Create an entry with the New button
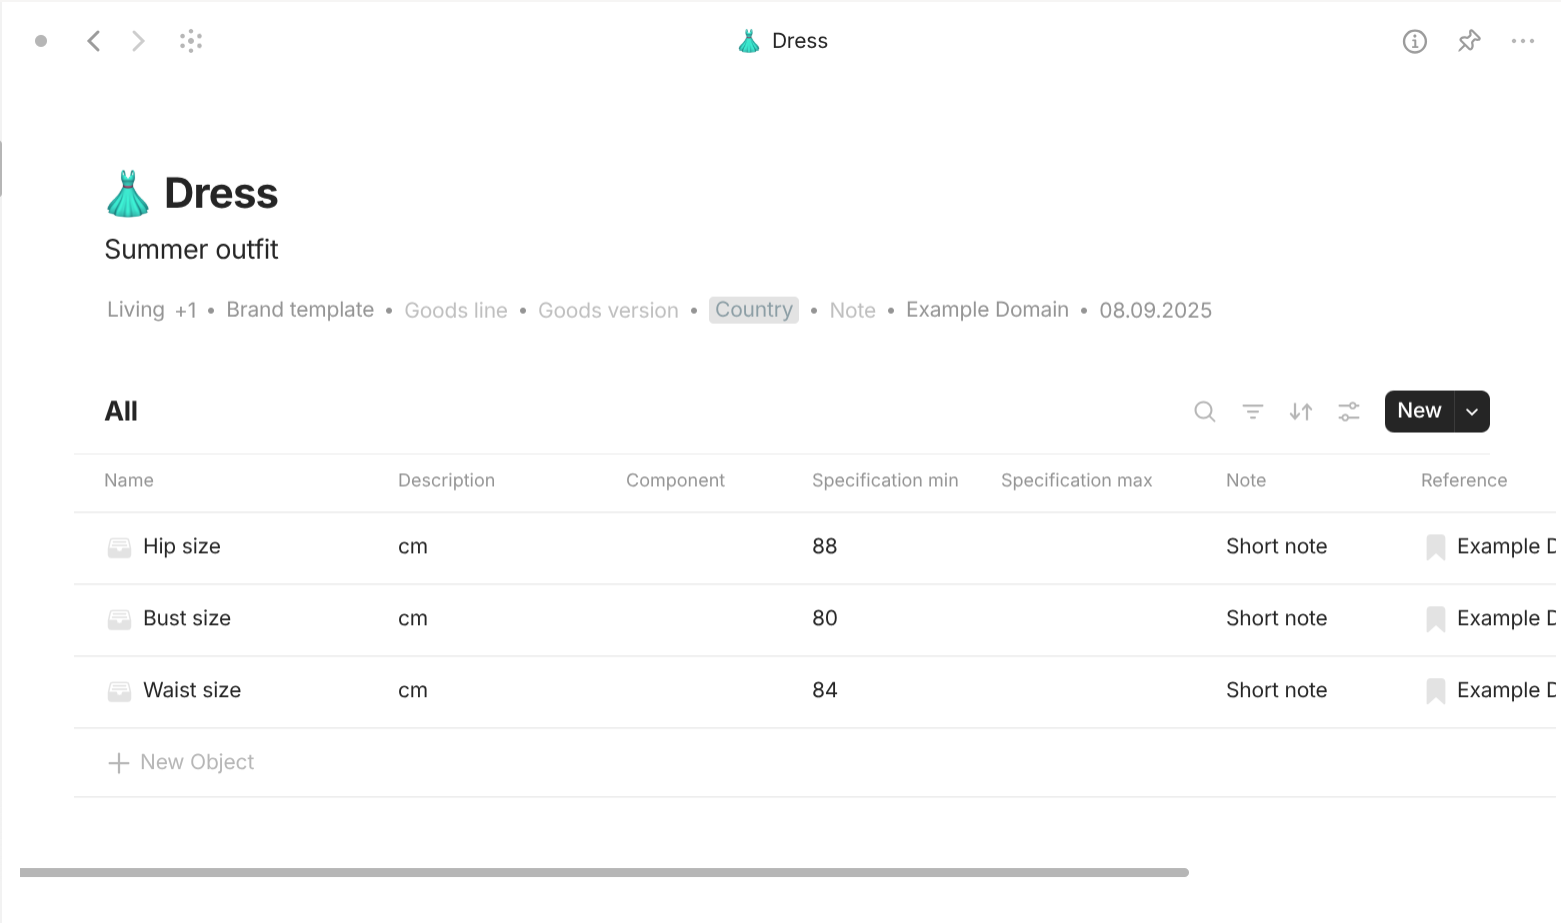Screen dimensions: 1561x923 [x=1418, y=410]
